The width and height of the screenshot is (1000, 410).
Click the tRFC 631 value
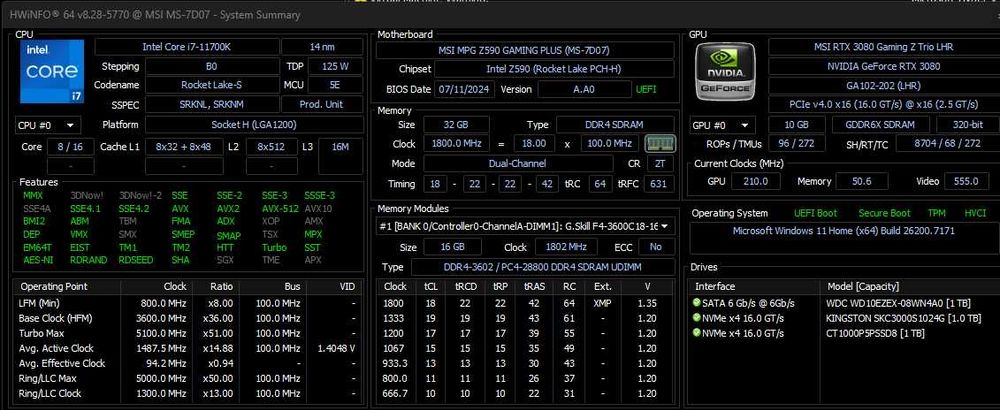tap(659, 184)
